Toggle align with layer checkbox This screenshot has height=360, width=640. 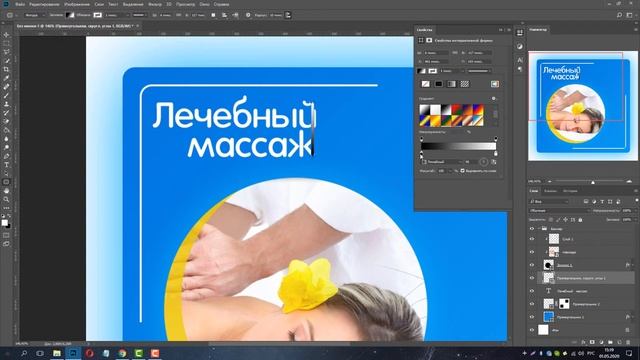tap(462, 171)
